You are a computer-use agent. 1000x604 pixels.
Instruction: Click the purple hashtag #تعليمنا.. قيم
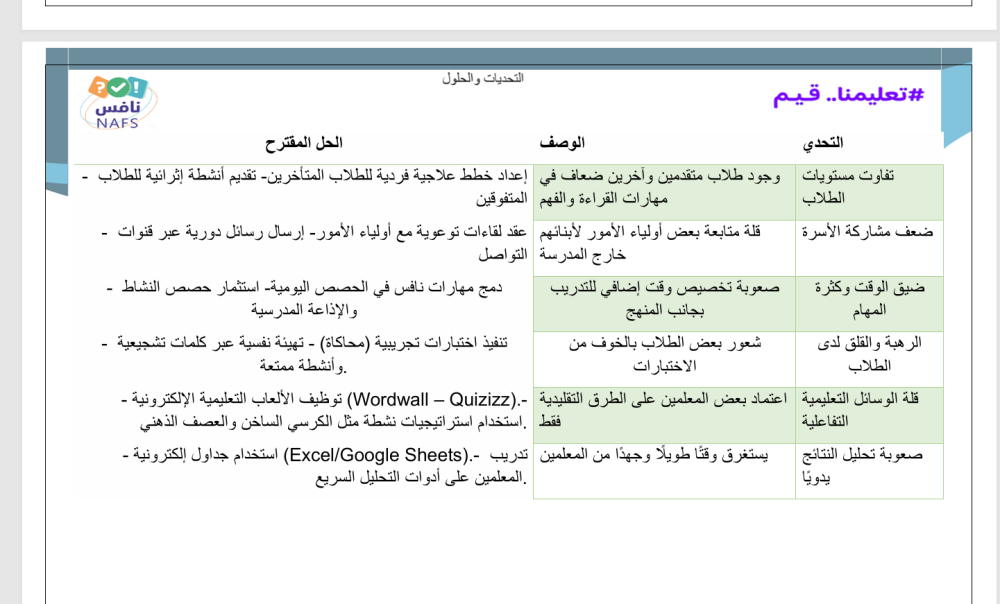point(848,95)
